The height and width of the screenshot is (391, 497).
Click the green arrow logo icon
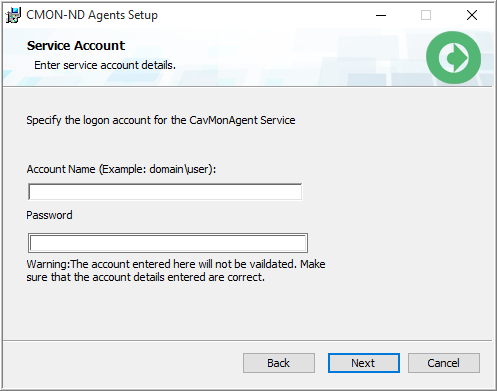453,57
